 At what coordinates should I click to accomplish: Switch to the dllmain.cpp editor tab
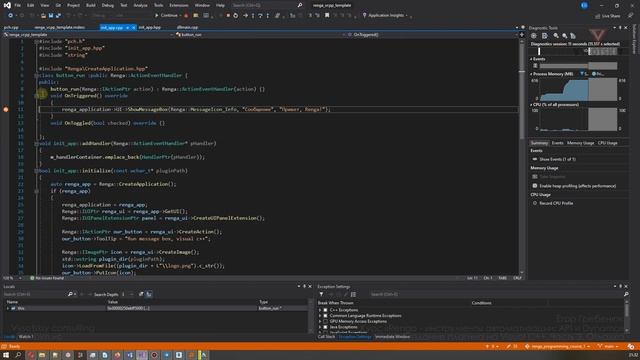(187, 27)
